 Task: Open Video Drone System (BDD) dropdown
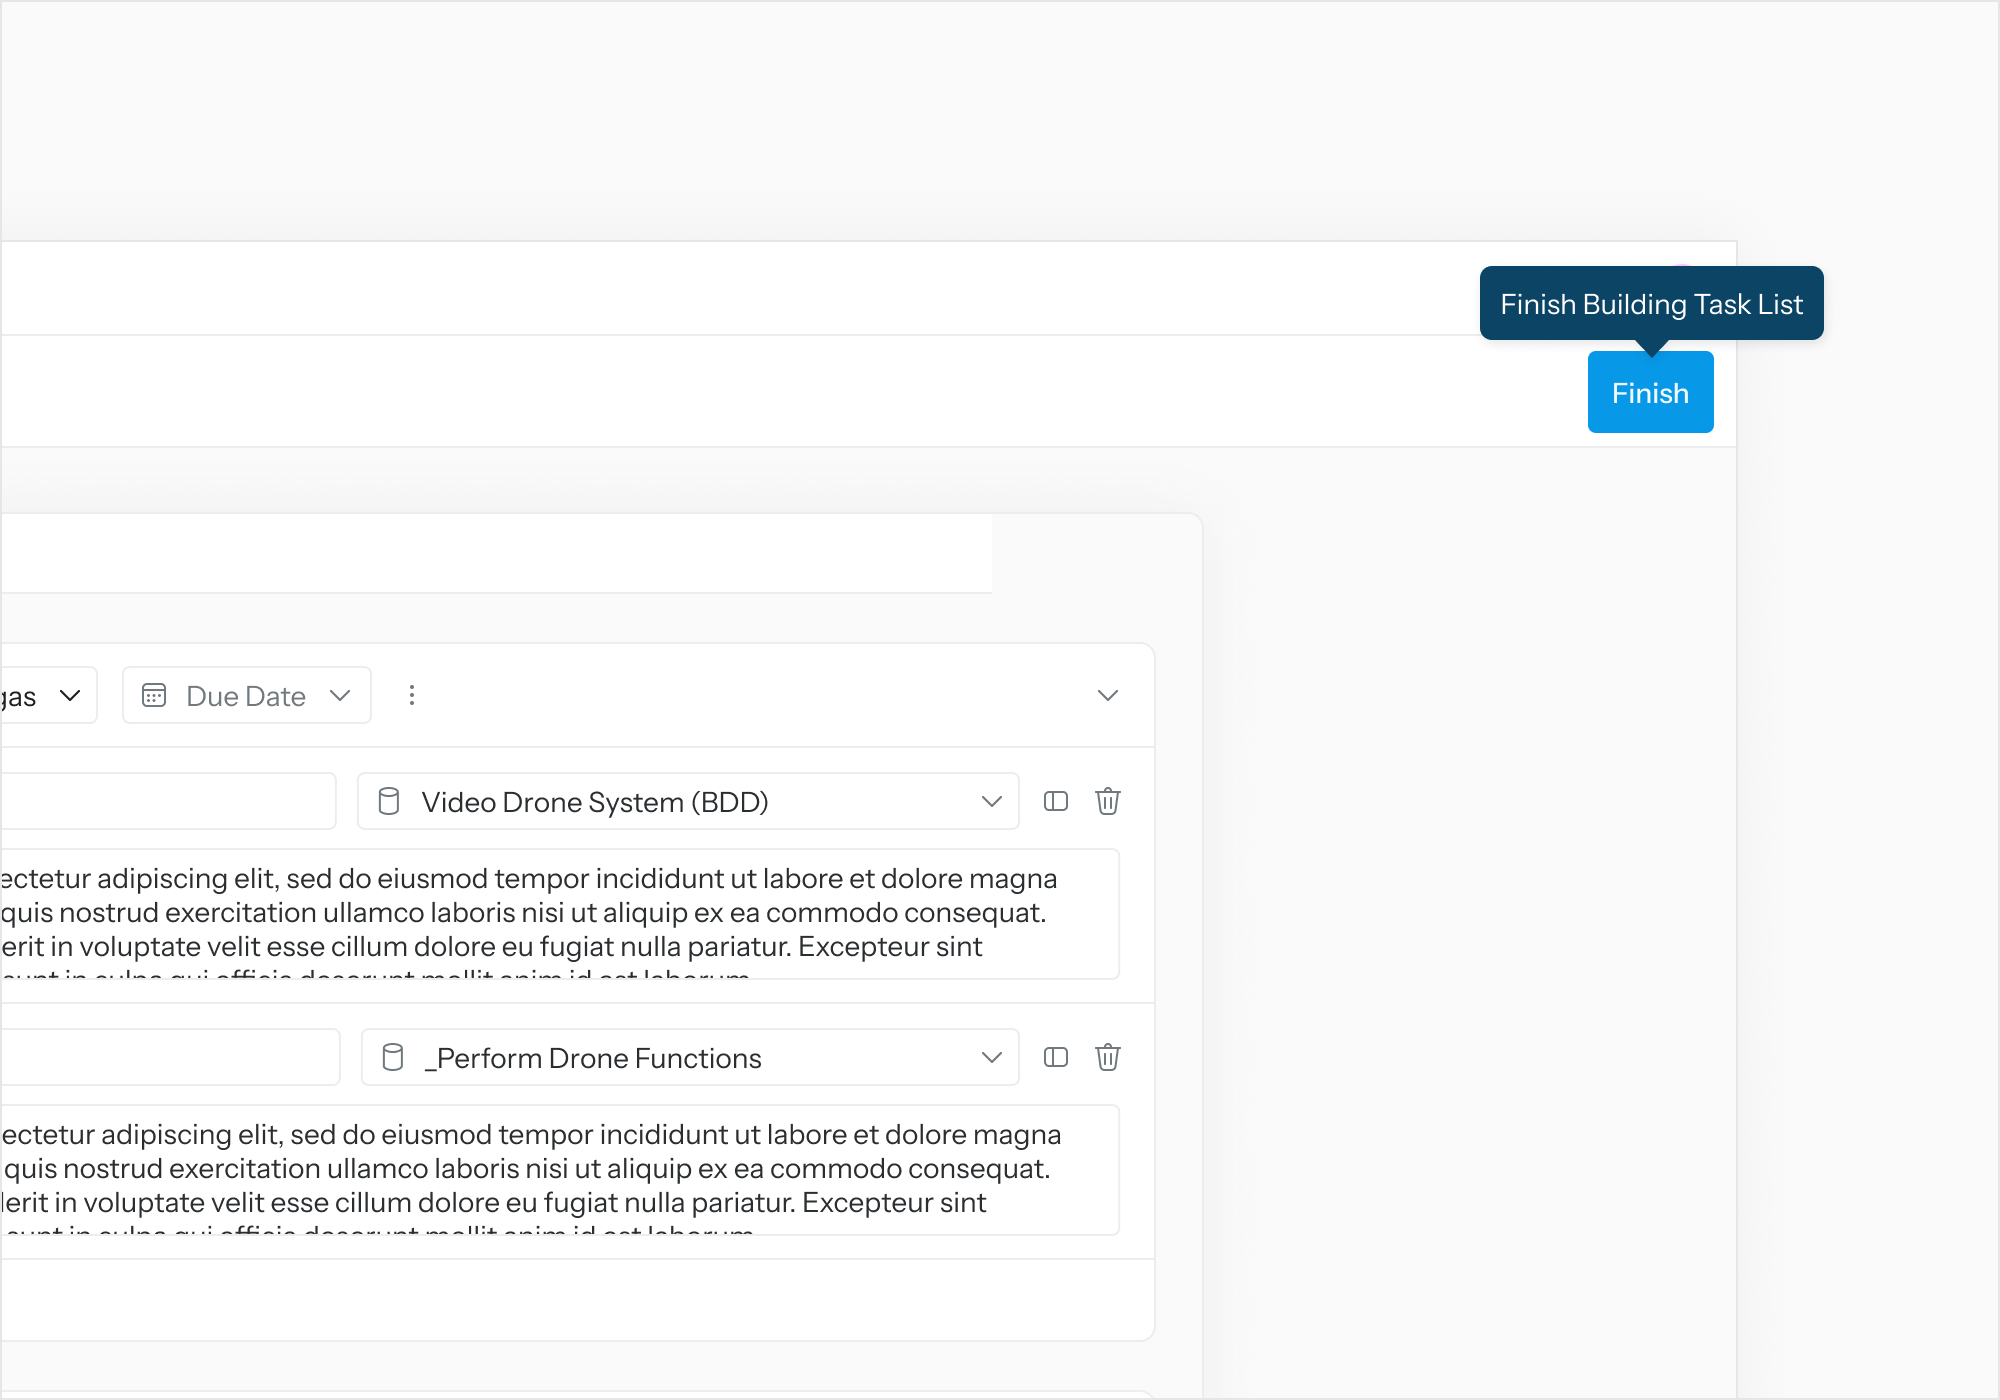pos(688,802)
